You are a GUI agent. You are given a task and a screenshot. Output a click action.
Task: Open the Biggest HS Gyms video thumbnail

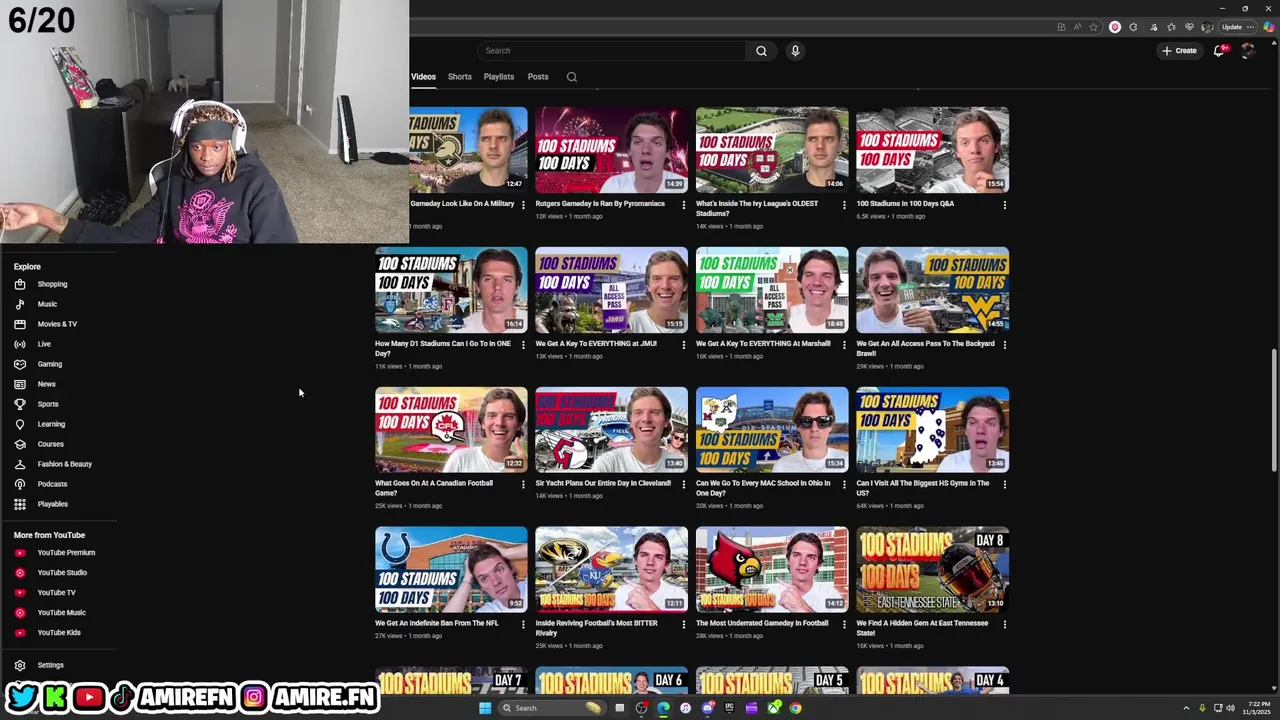932,430
